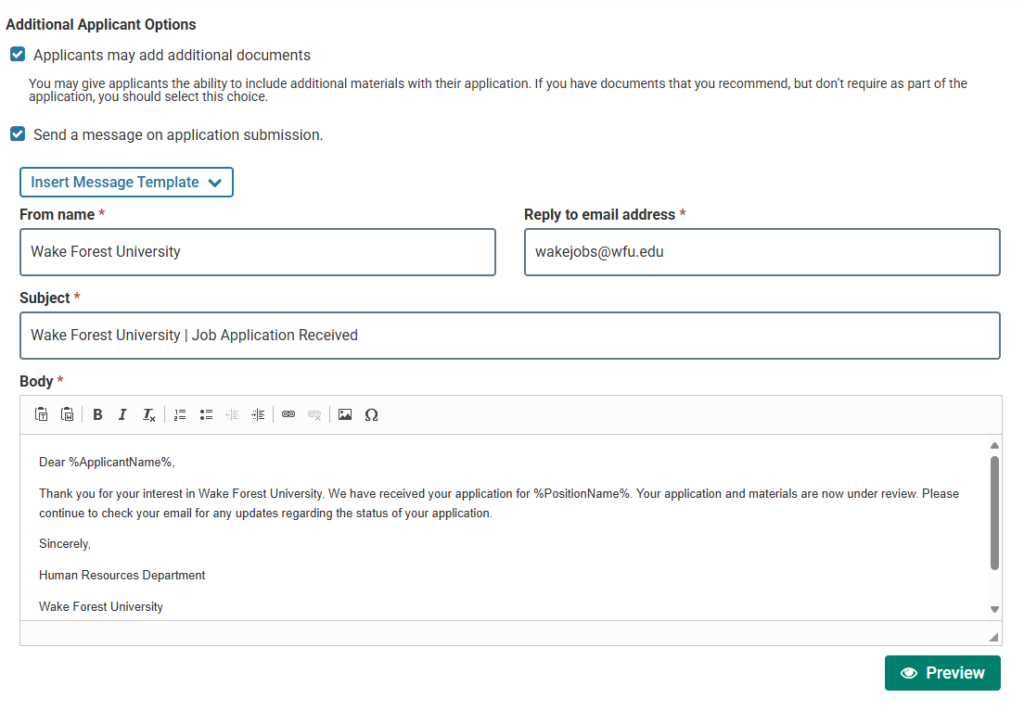Click the Paste from Word icon

point(67,415)
